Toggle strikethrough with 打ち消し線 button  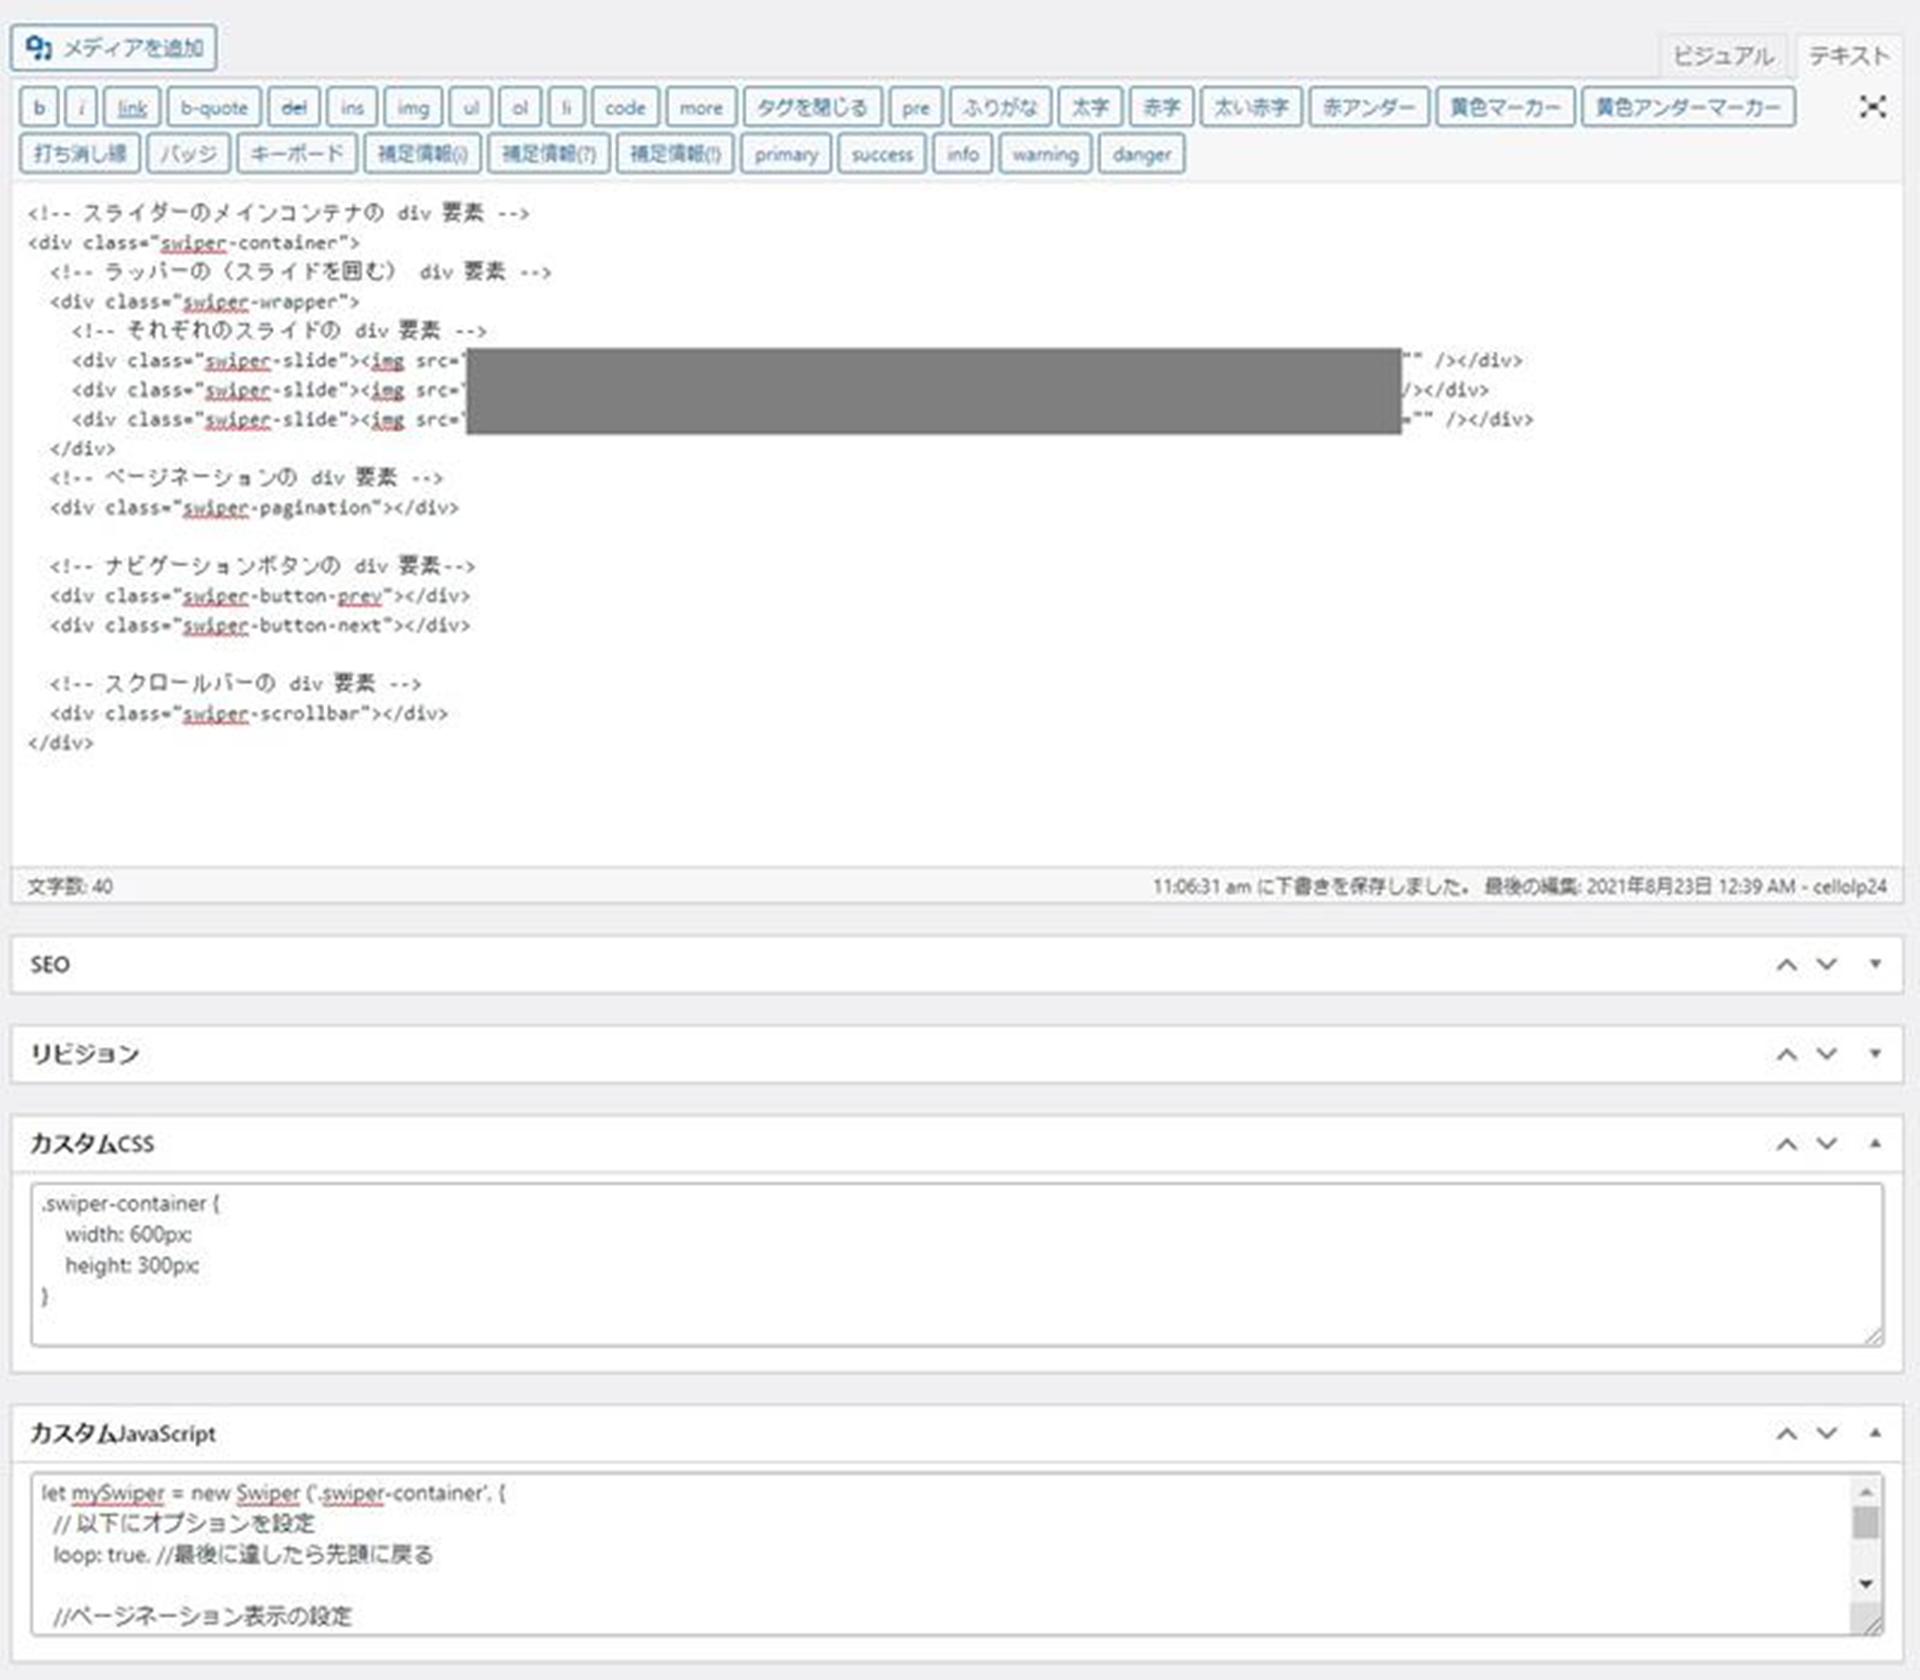click(79, 154)
